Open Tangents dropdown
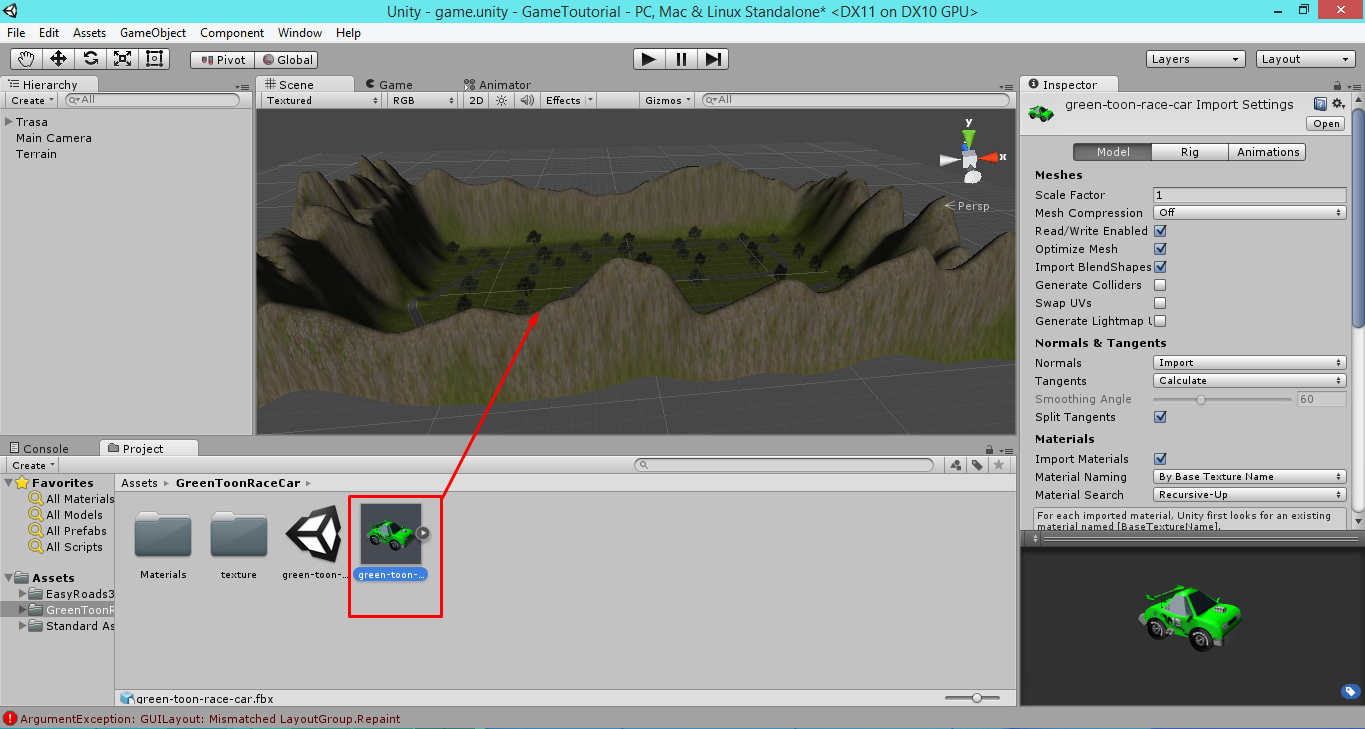The height and width of the screenshot is (729, 1365). point(1250,381)
